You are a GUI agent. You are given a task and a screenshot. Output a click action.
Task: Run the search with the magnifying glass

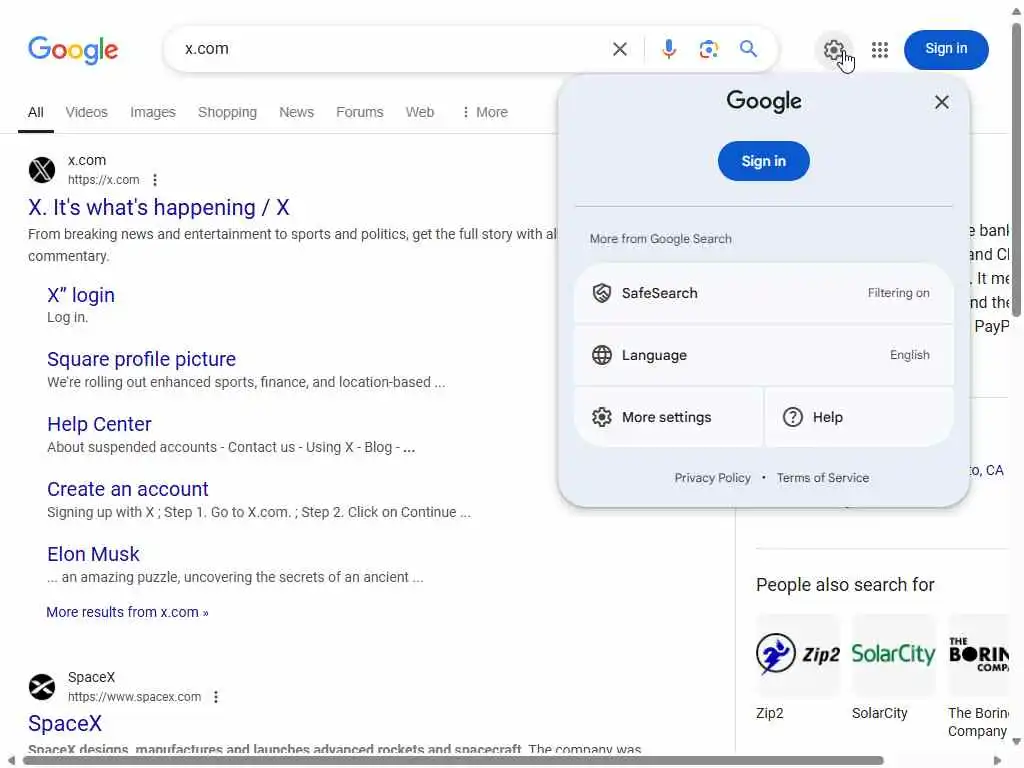[748, 49]
